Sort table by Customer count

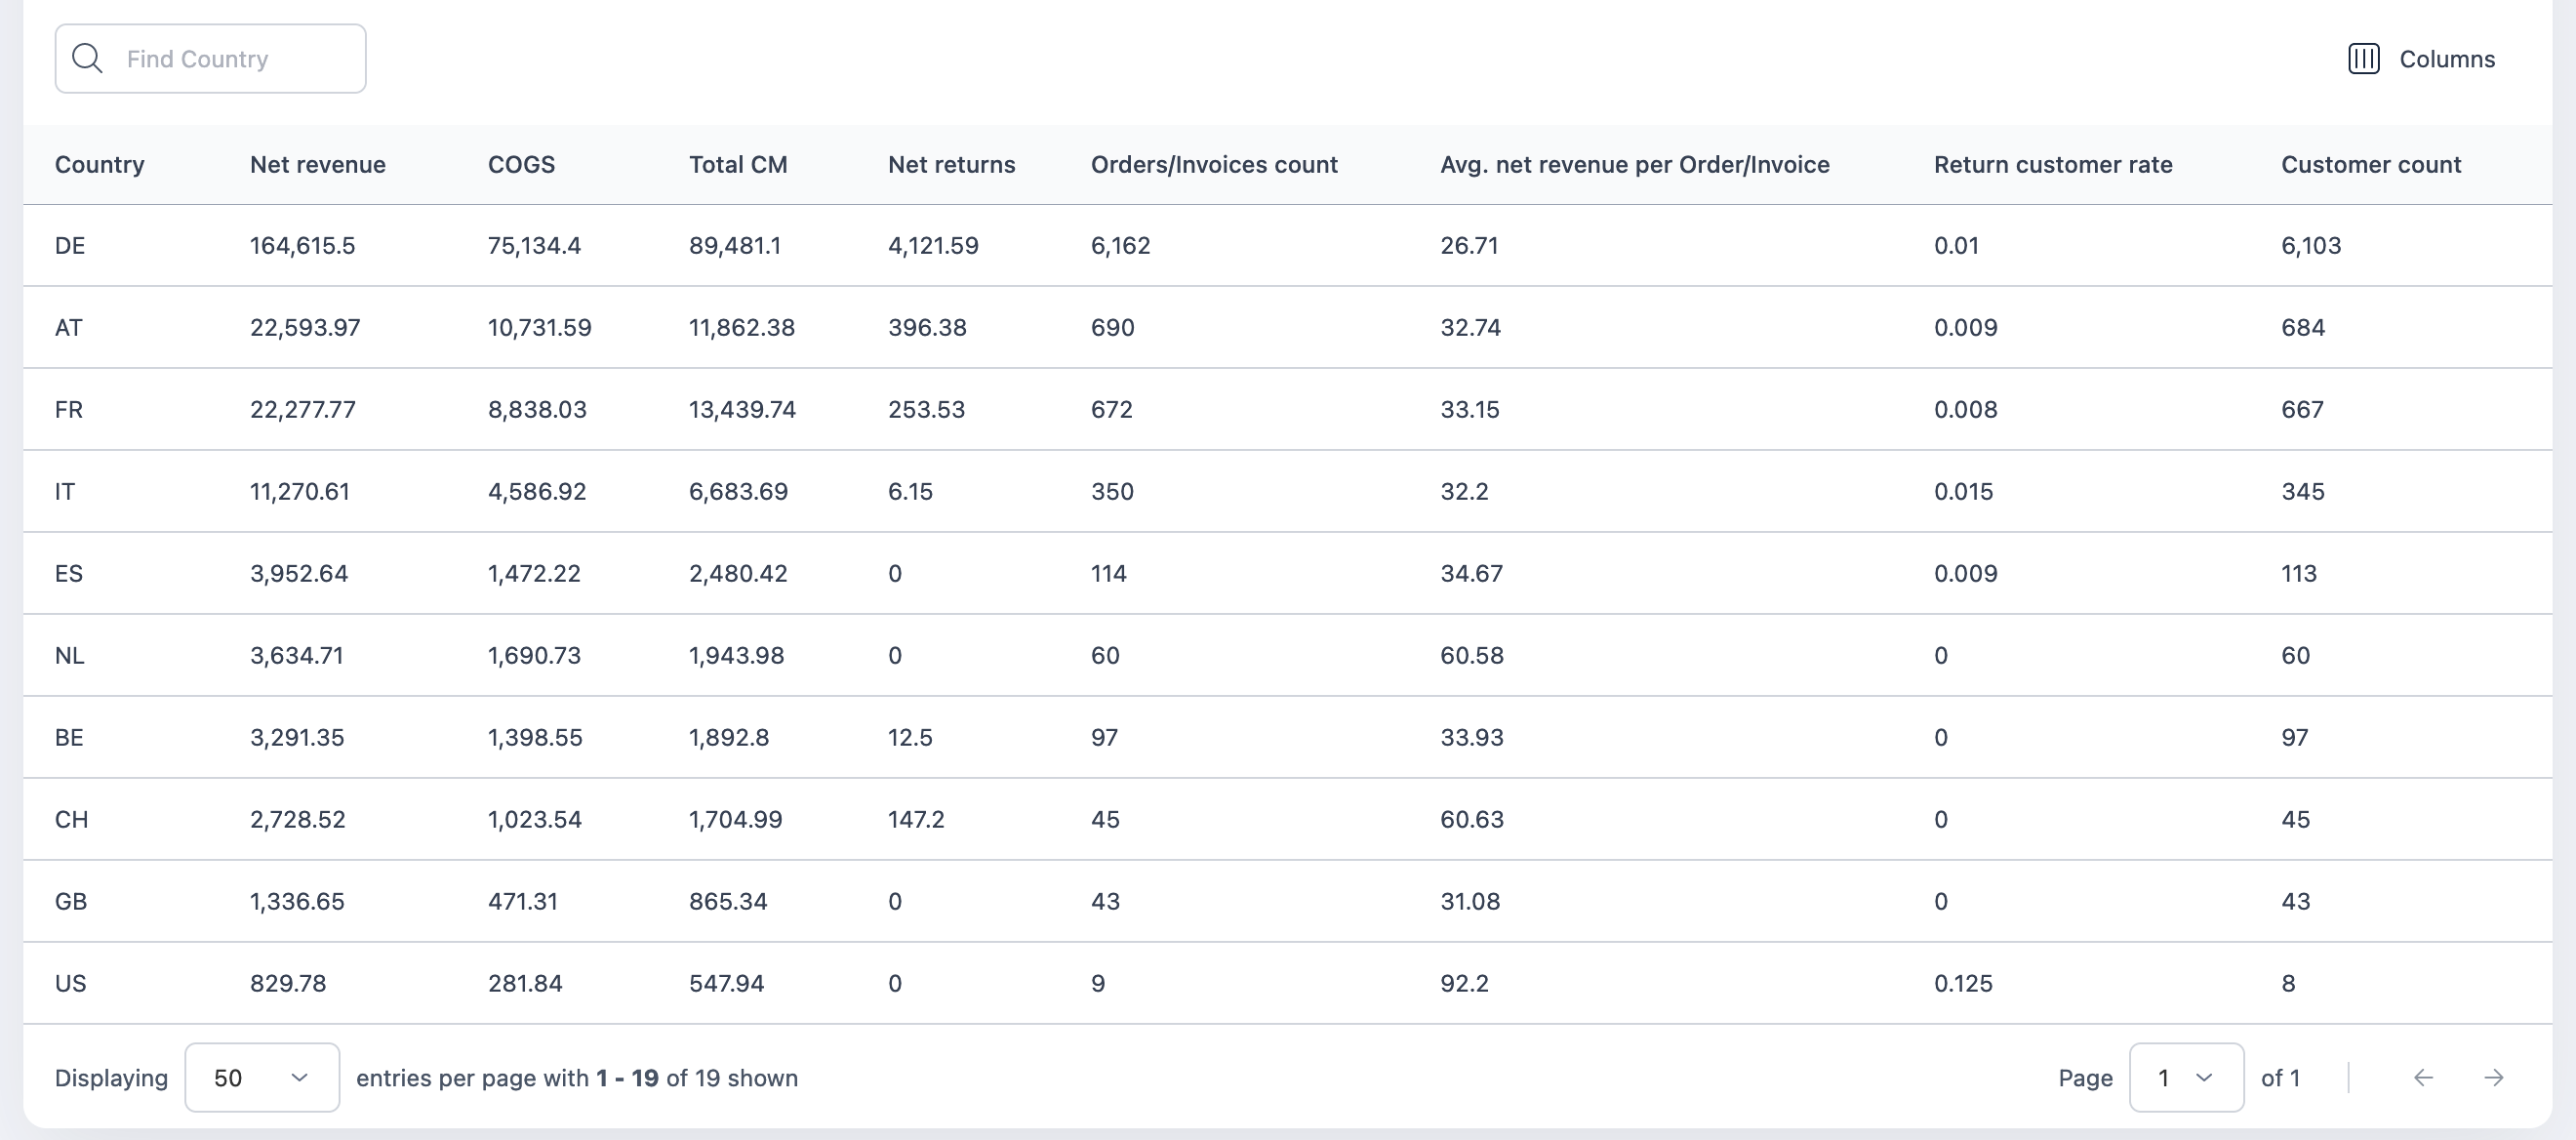pos(2370,164)
